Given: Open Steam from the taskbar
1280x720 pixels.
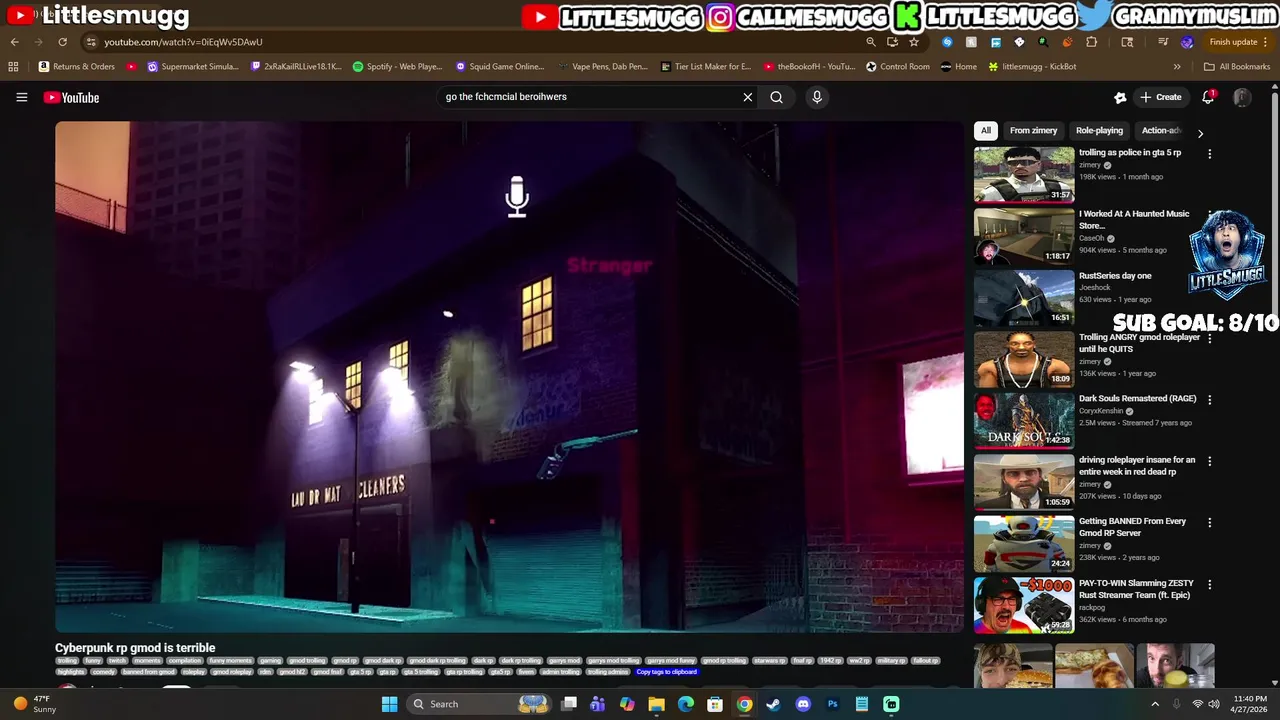Looking at the screenshot, I should point(773,704).
